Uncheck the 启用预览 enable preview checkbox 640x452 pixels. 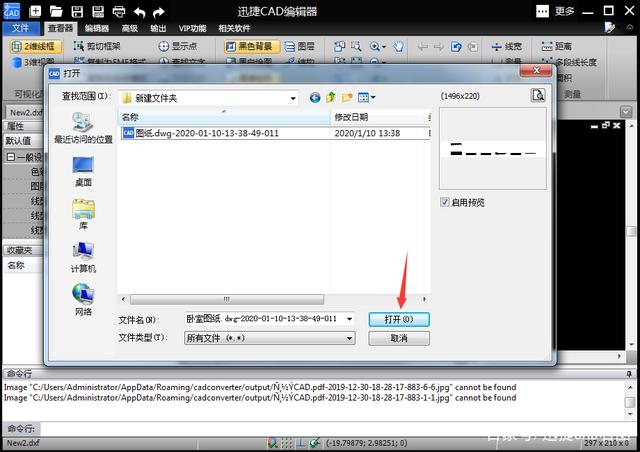click(x=445, y=202)
